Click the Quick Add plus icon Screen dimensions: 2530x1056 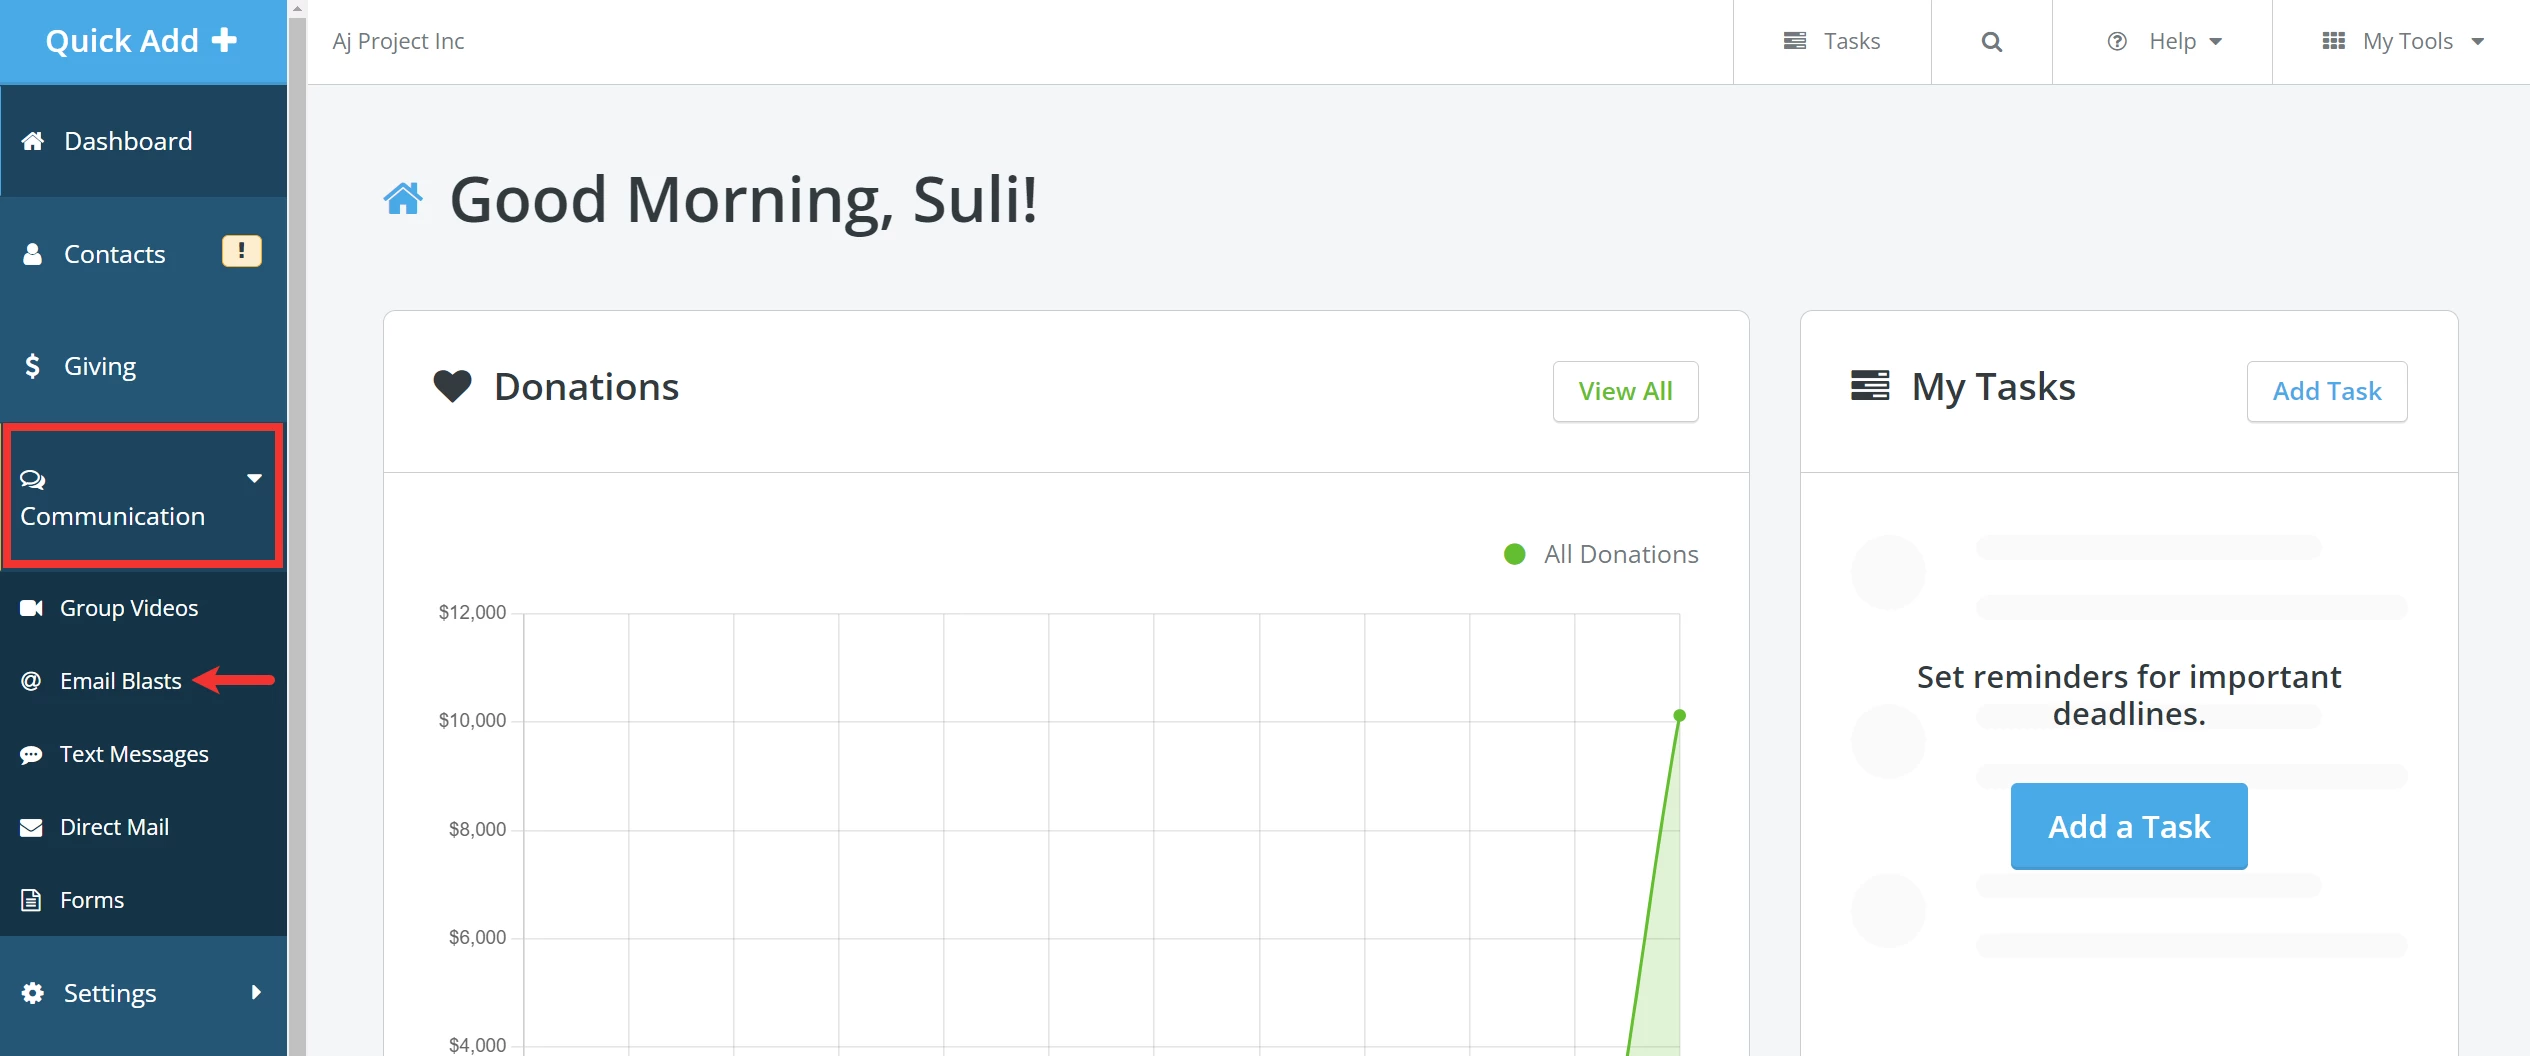pos(225,40)
